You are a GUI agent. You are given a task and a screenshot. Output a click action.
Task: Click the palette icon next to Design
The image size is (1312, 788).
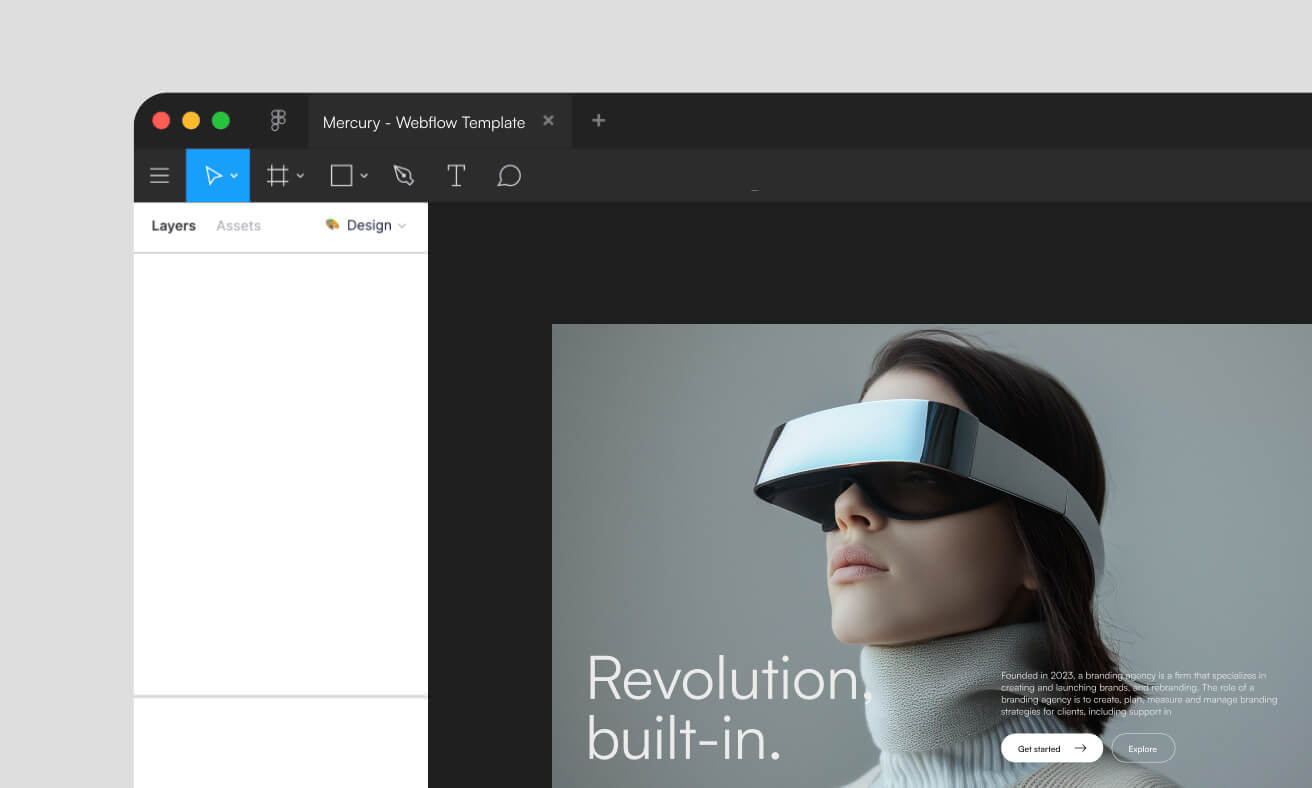331,225
